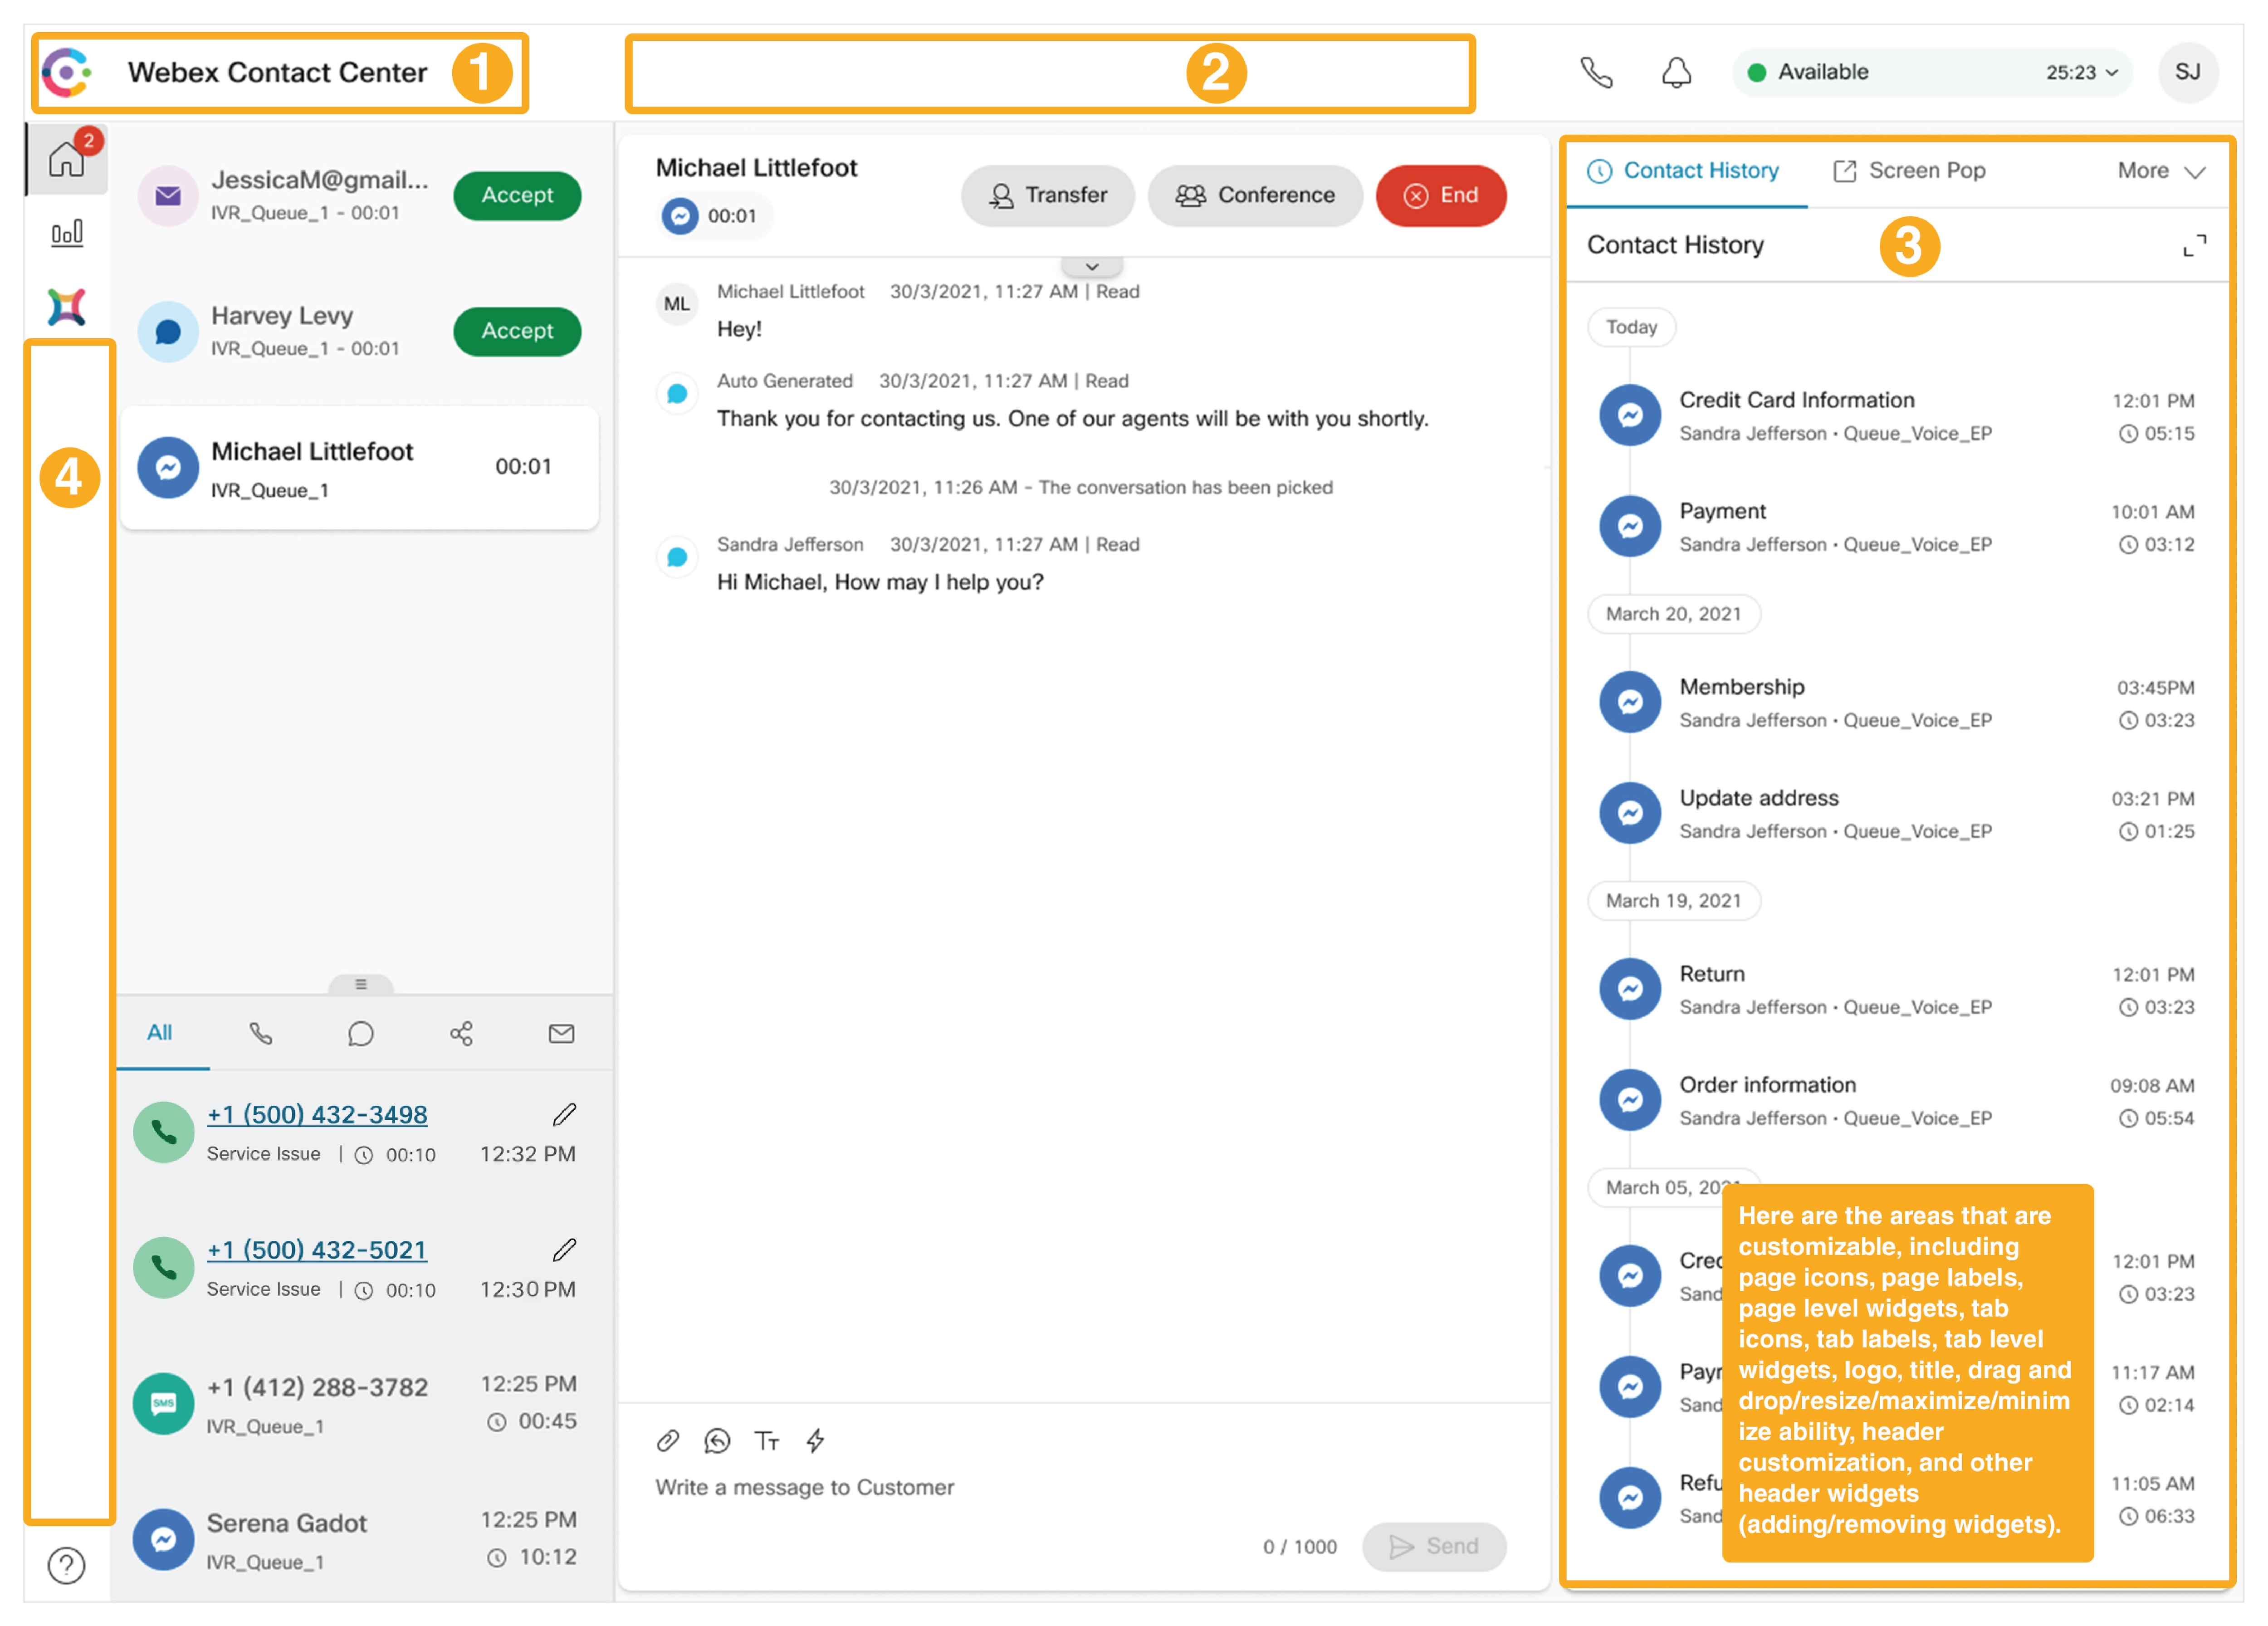Click the task list resize handle
The image size is (2268, 1626).
coord(360,984)
